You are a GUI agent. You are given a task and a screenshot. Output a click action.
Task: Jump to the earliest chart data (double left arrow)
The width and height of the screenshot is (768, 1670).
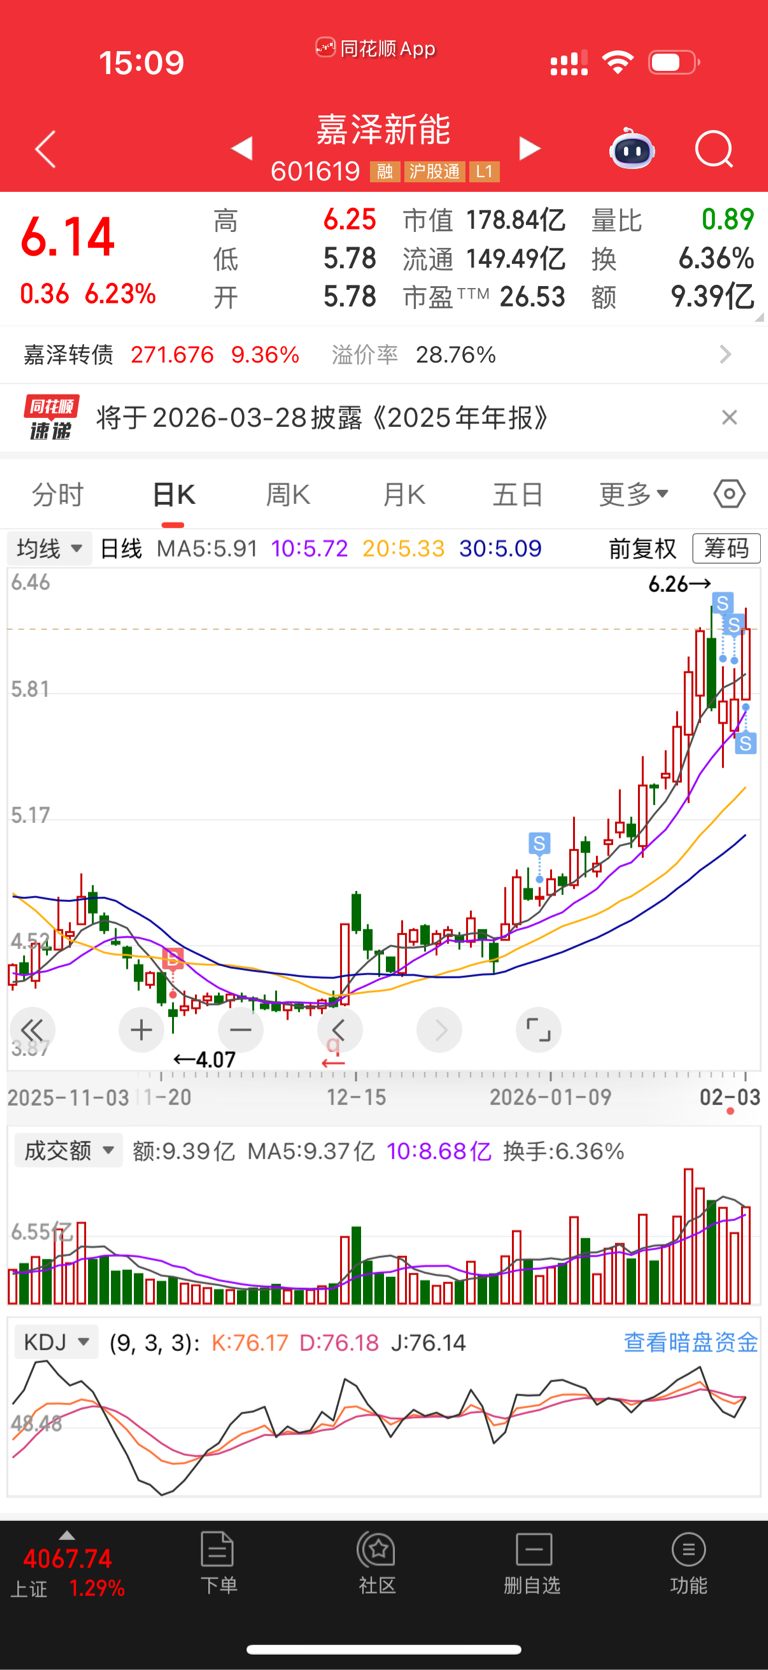click(x=31, y=1030)
